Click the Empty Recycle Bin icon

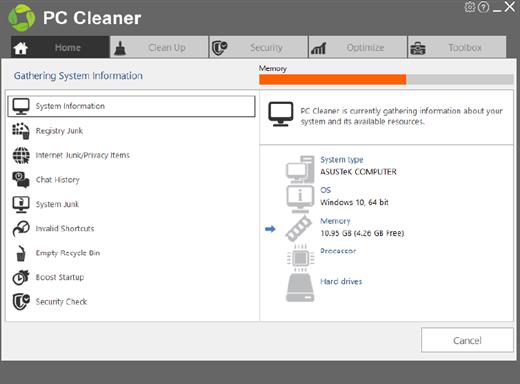pos(21,253)
